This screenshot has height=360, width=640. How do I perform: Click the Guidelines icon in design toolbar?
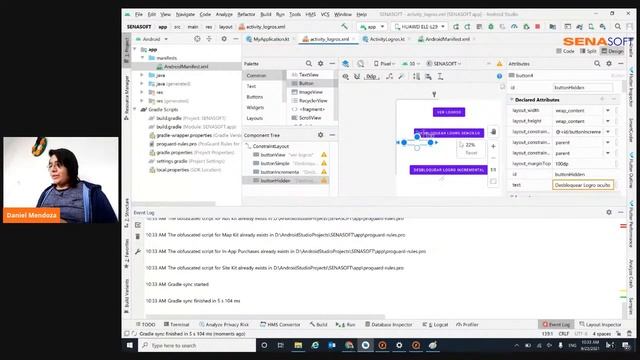[440, 76]
